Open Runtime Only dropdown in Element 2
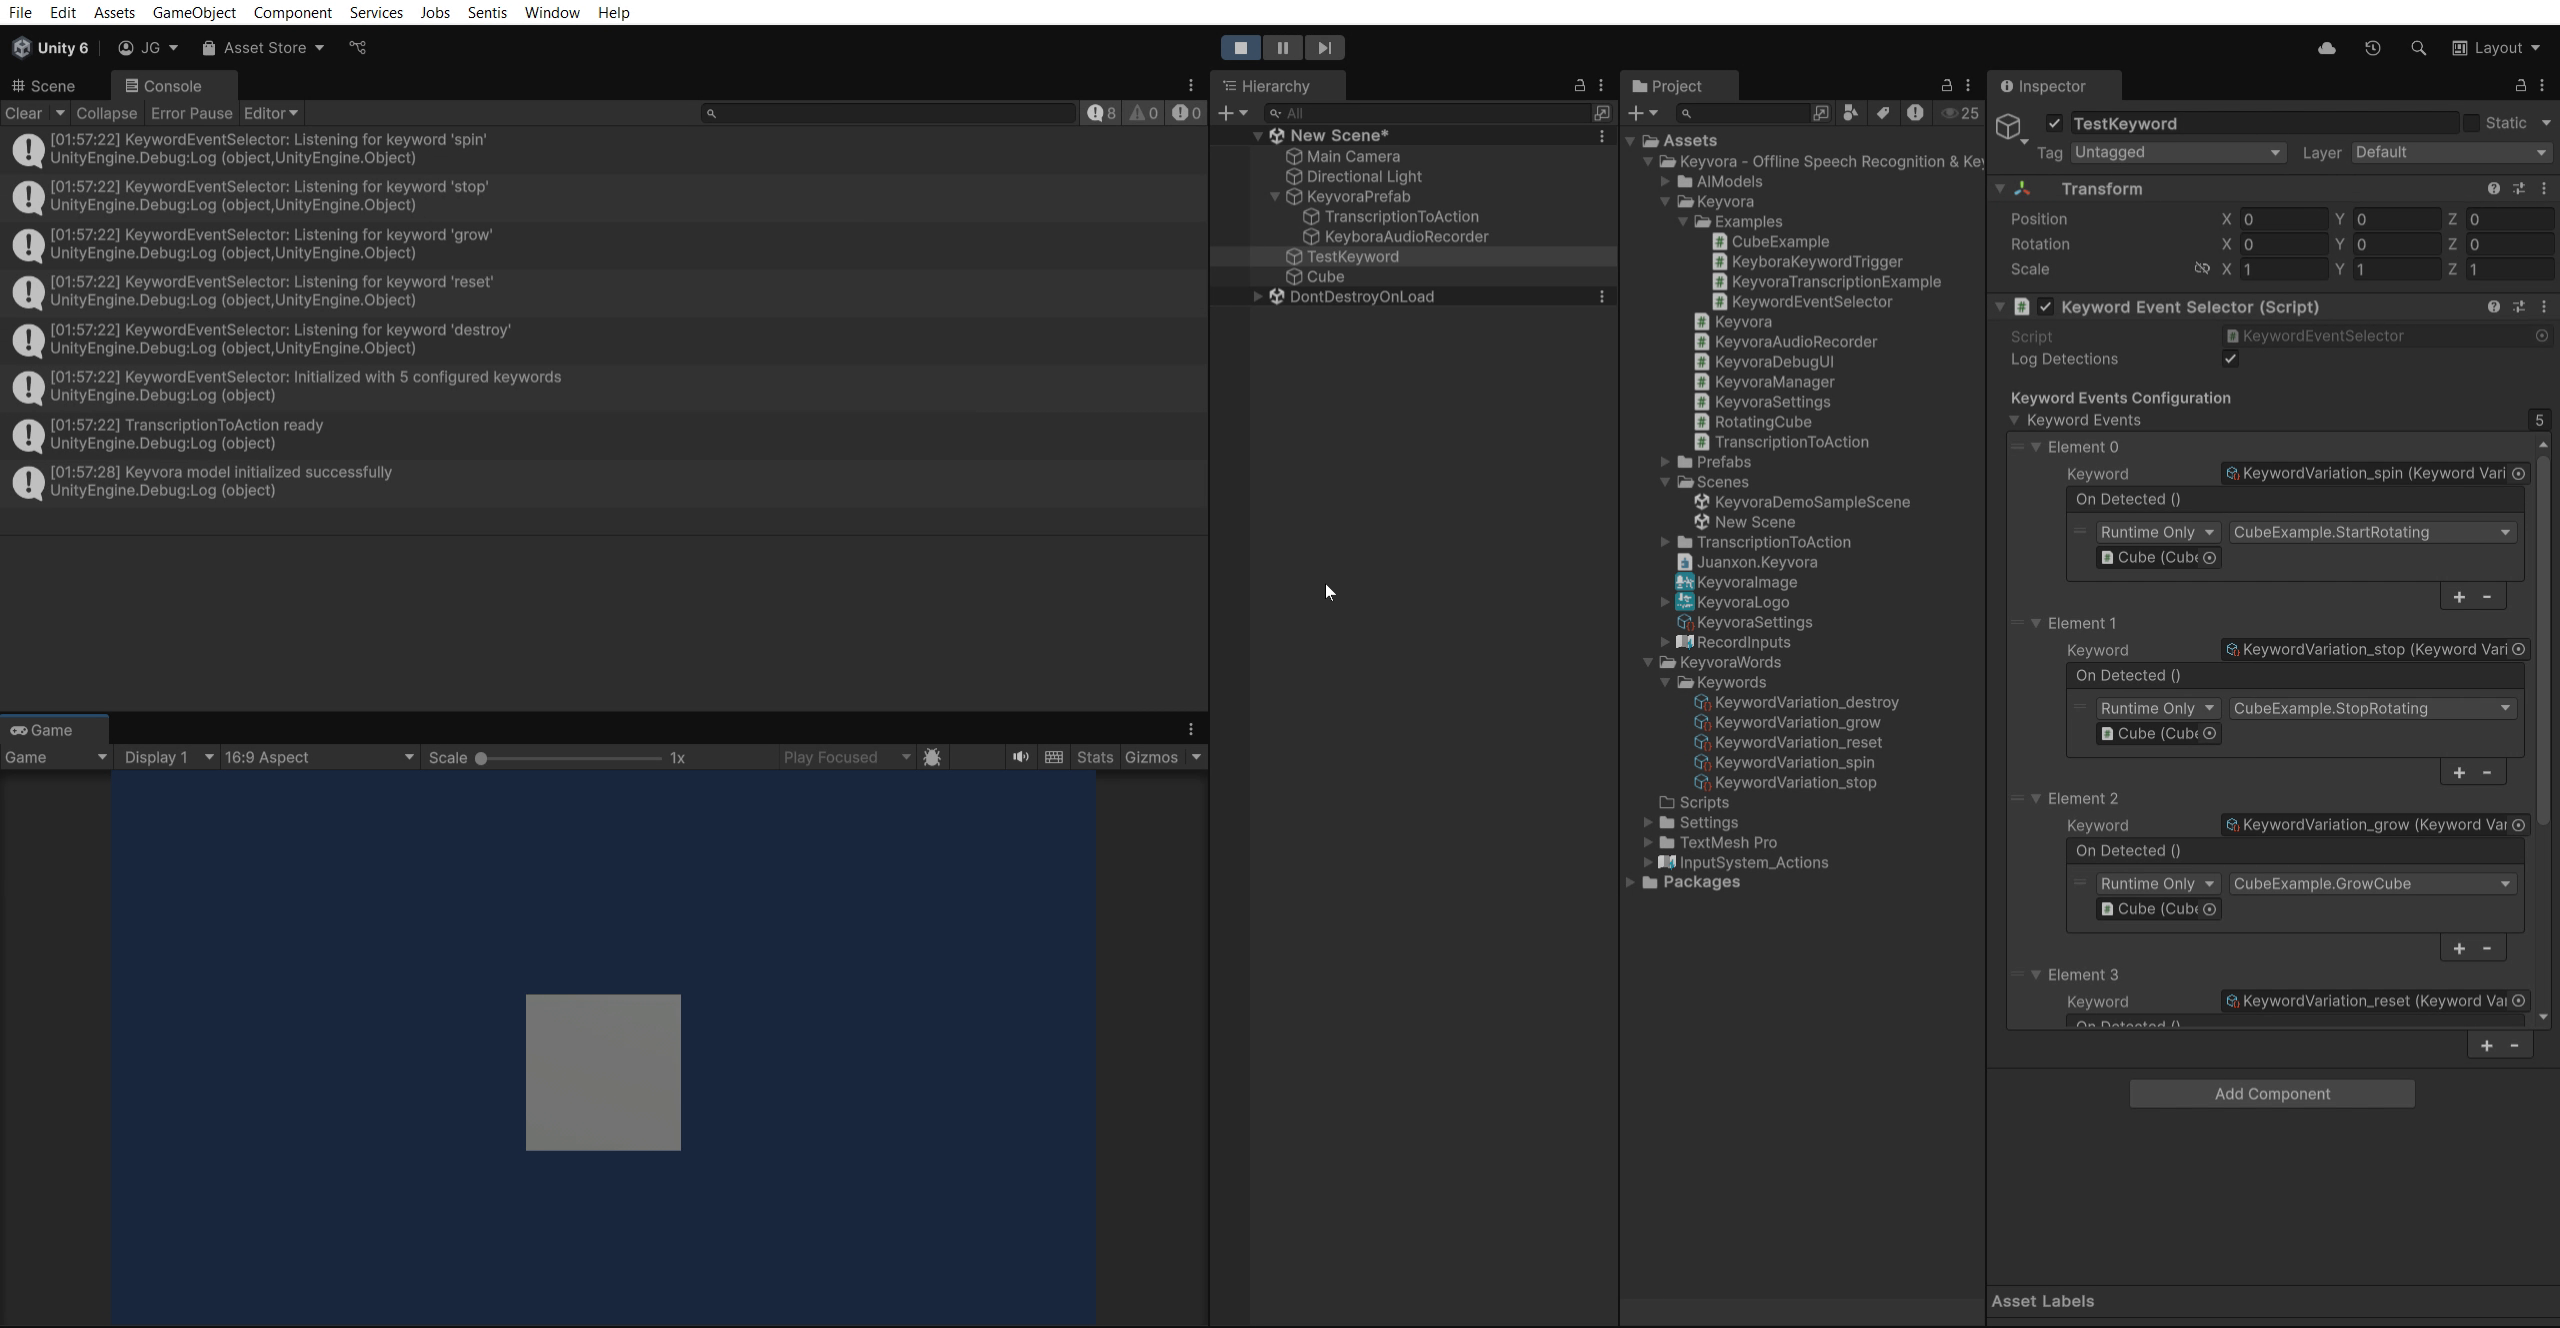 click(2157, 884)
